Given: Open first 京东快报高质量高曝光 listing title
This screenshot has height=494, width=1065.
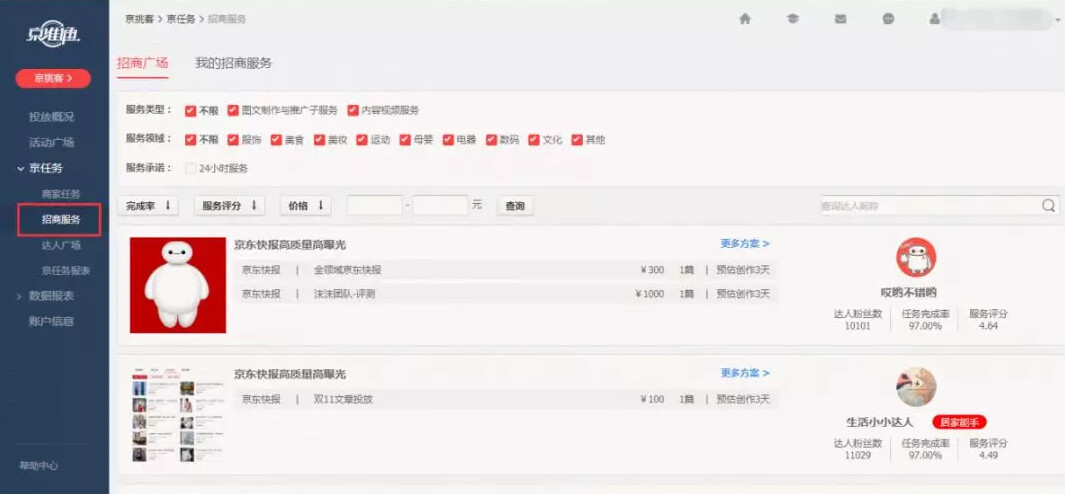Looking at the screenshot, I should pos(290,245).
